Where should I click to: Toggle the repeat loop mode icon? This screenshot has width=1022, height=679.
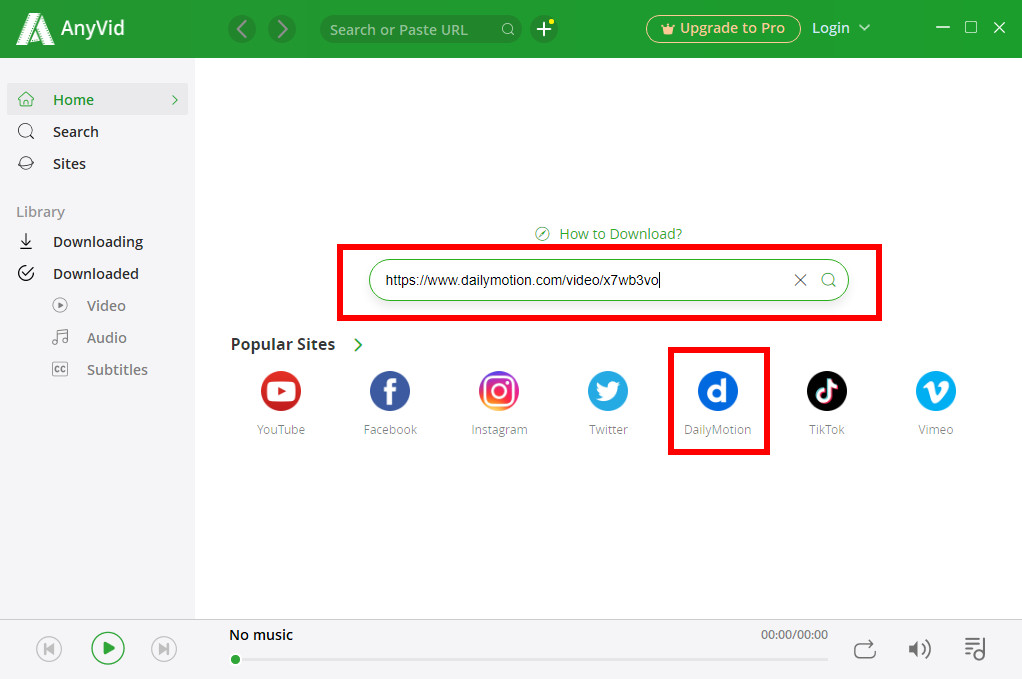pos(864,649)
